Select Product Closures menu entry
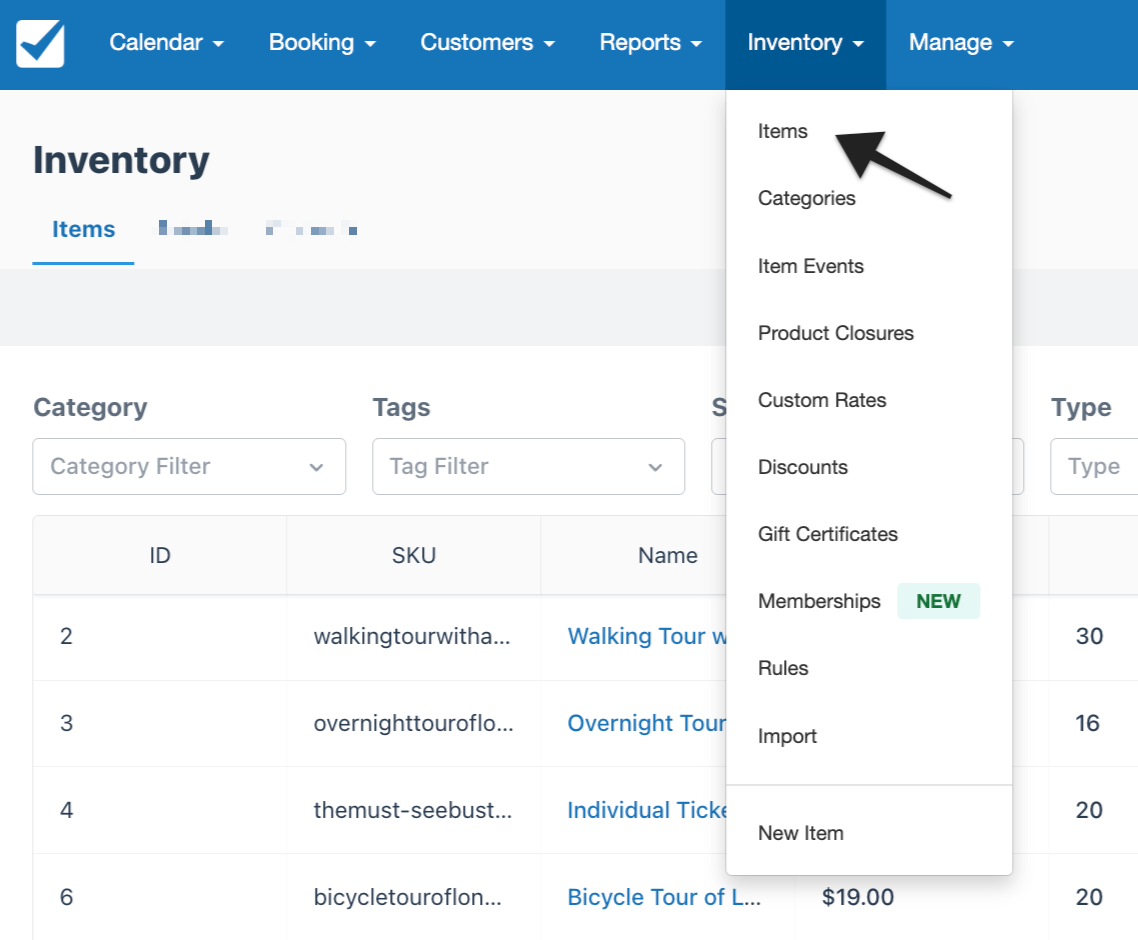The image size is (1138, 940). [835, 333]
